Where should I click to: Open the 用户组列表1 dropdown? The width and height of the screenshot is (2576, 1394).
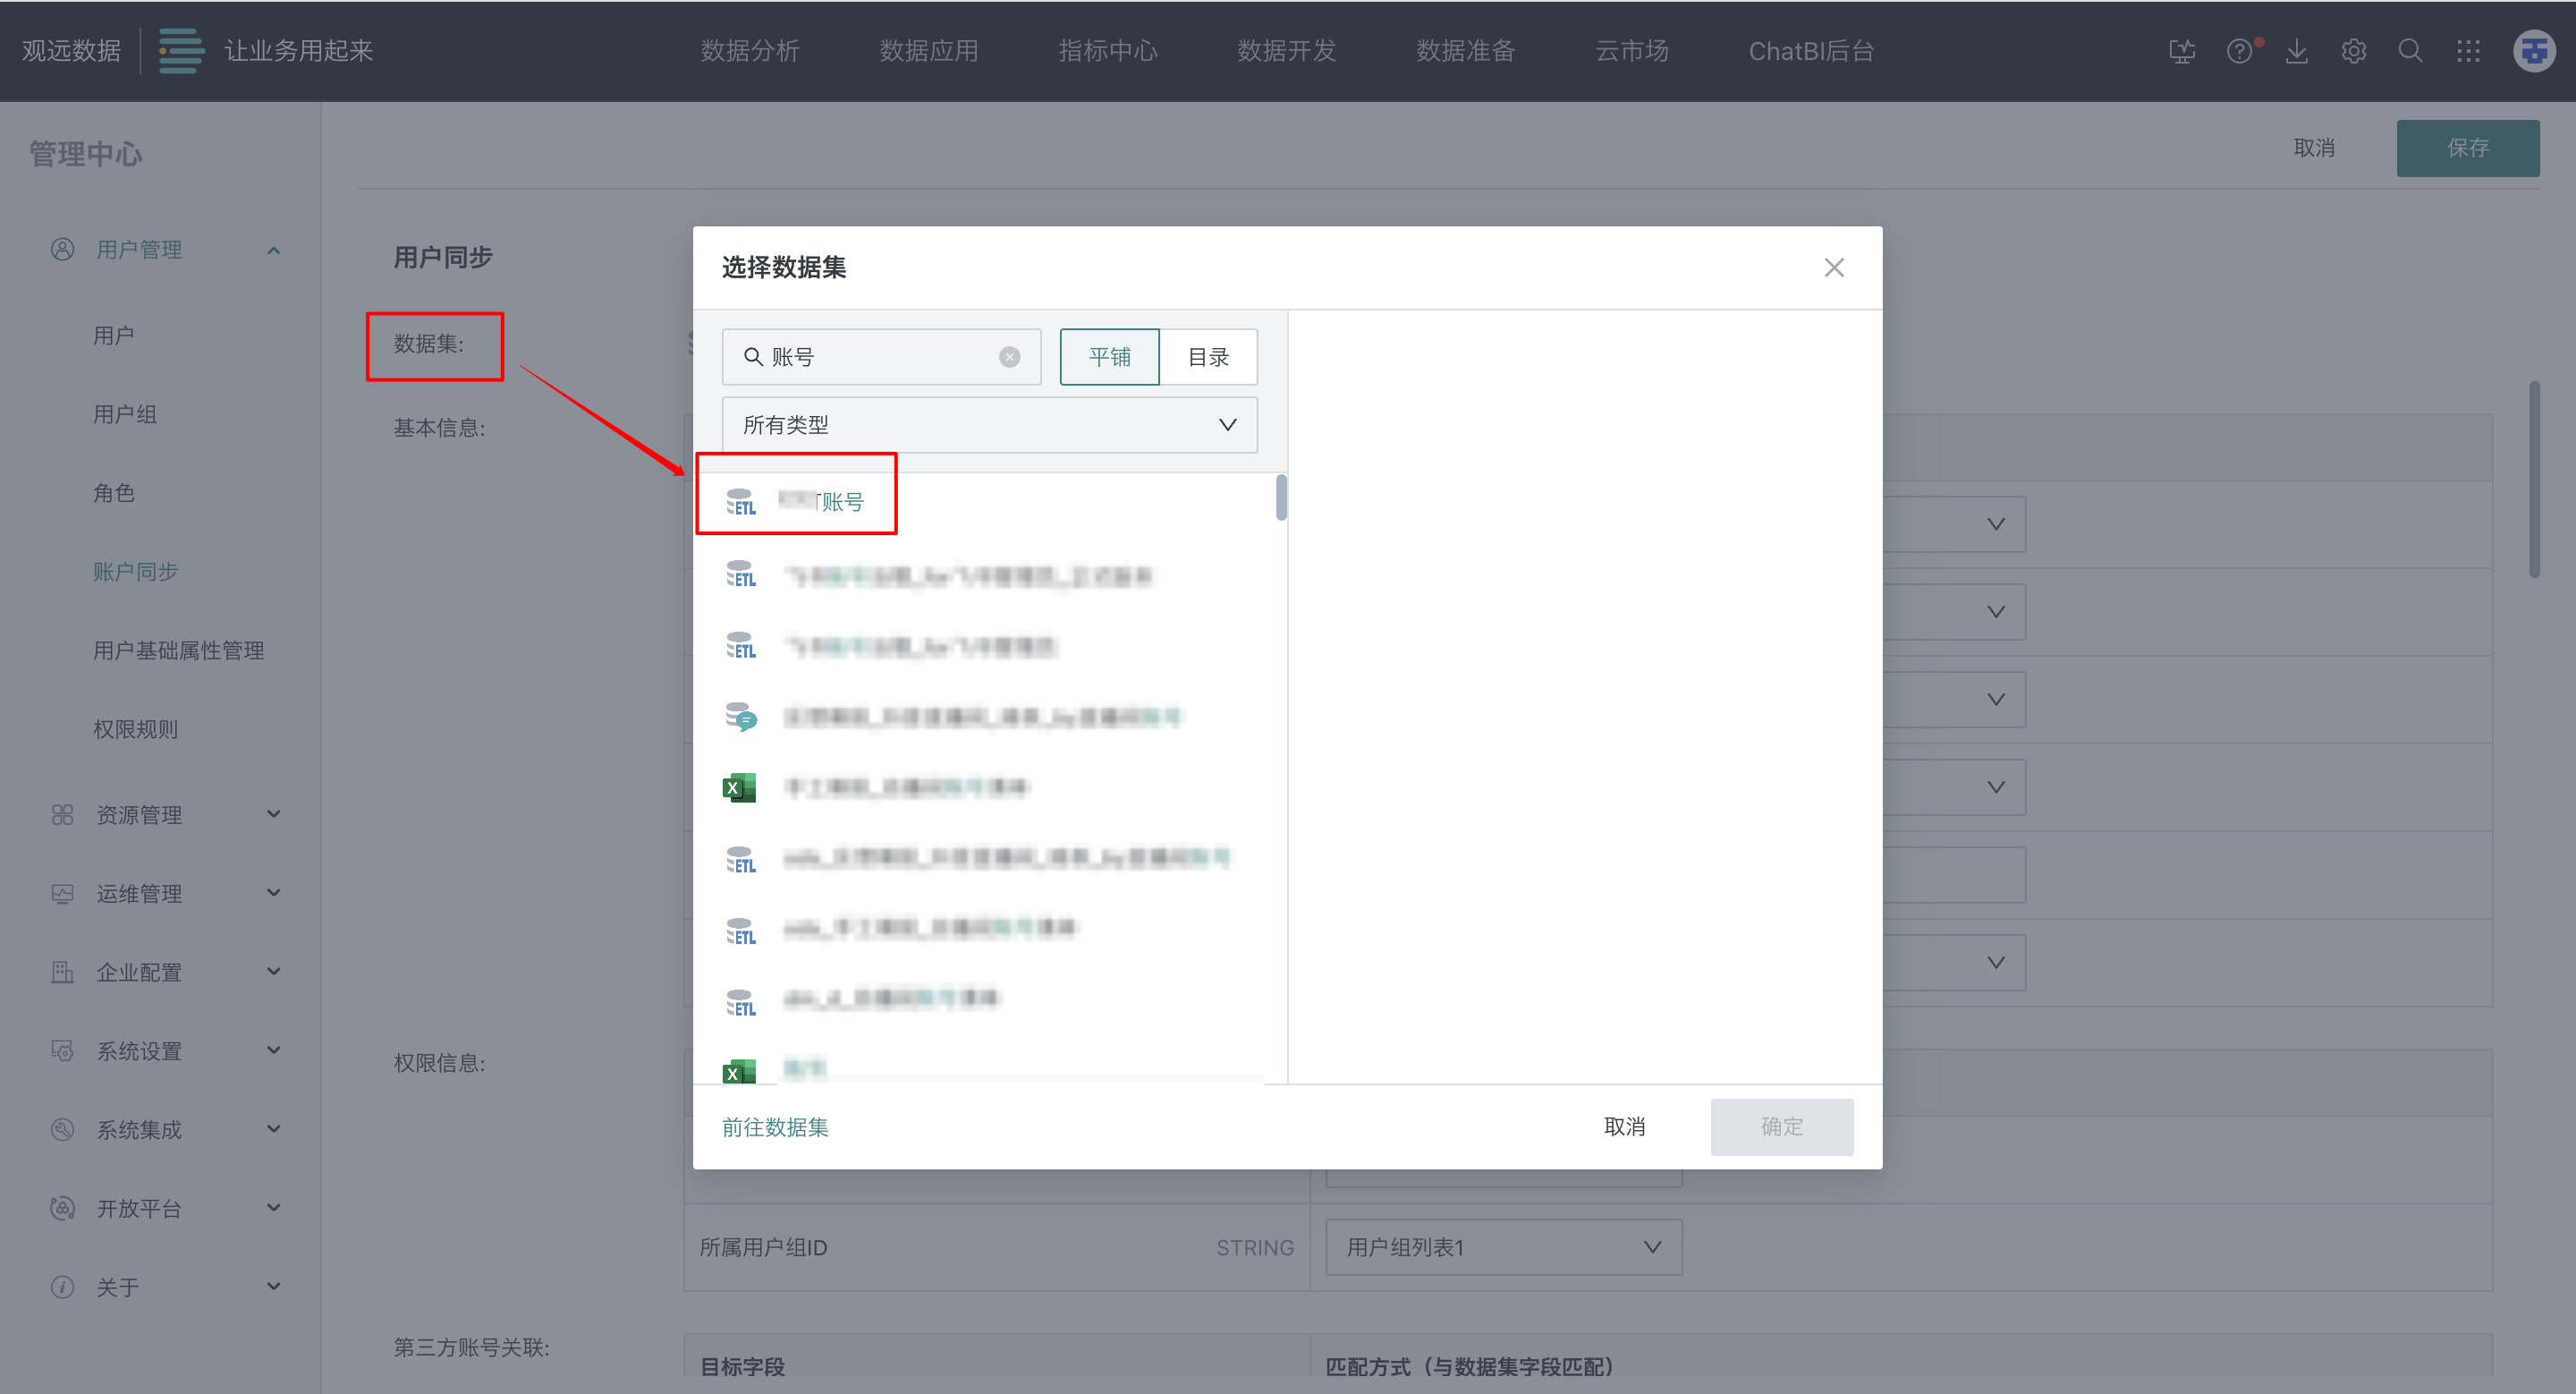pos(1502,1247)
